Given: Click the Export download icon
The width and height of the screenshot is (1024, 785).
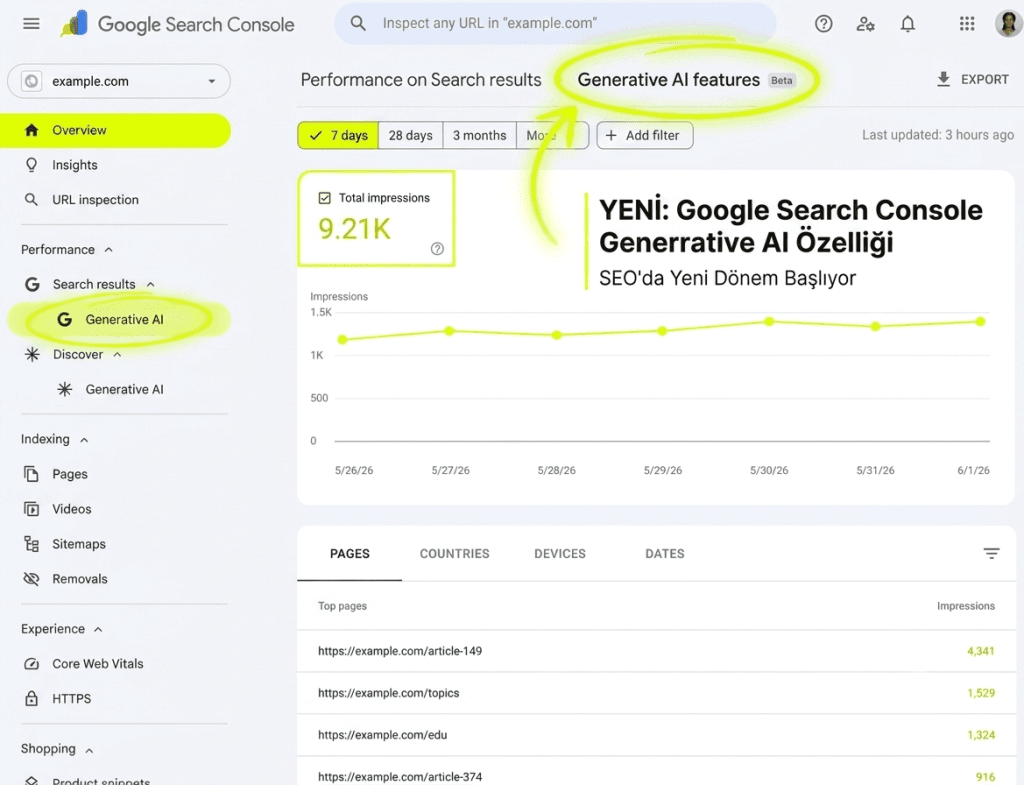Looking at the screenshot, I should pyautogui.click(x=943, y=79).
